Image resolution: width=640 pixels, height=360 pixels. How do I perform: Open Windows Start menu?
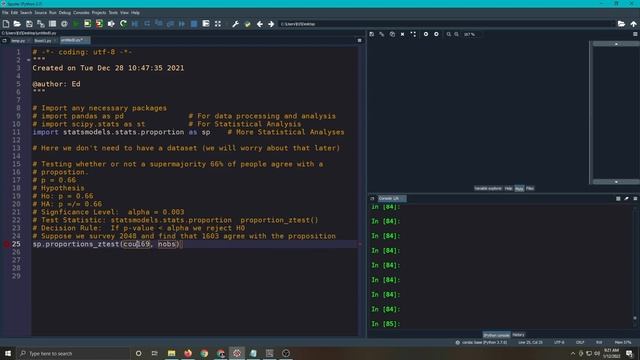point(8,353)
